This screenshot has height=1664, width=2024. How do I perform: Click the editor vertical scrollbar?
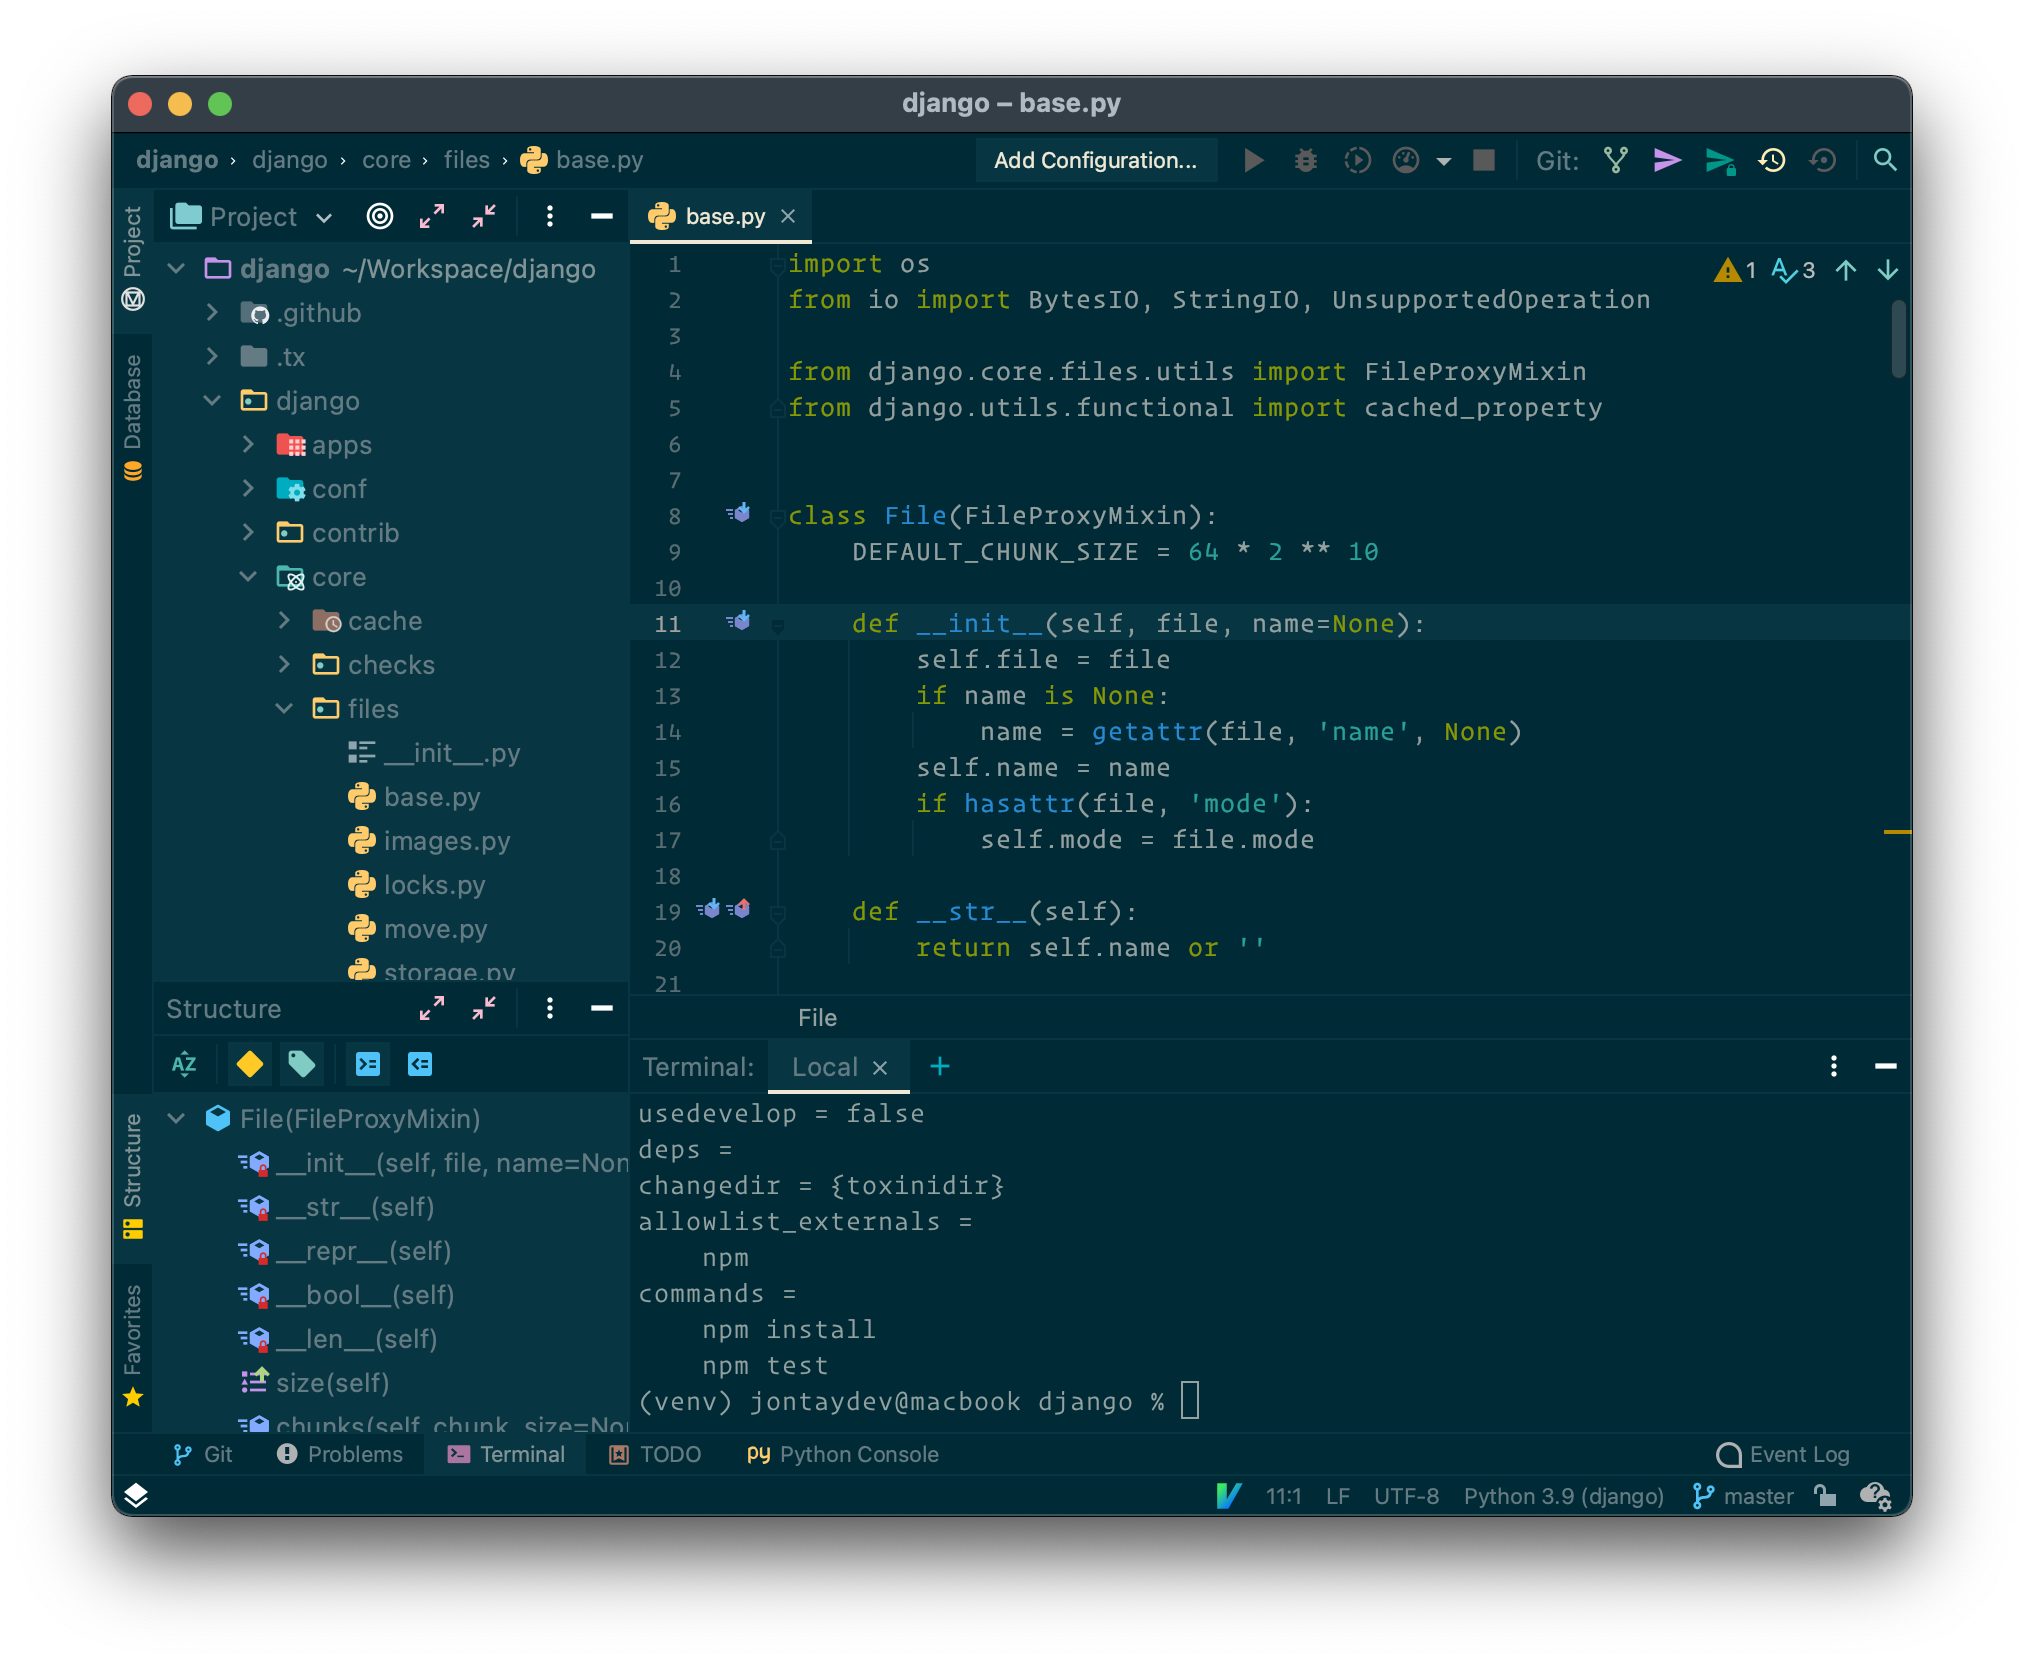click(x=1897, y=340)
